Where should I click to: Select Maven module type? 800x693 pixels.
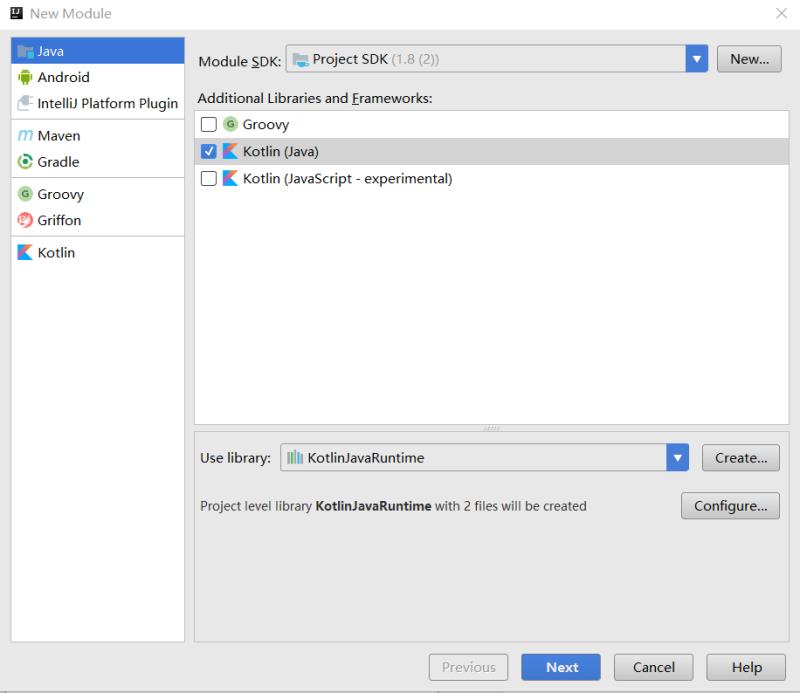pyautogui.click(x=97, y=136)
